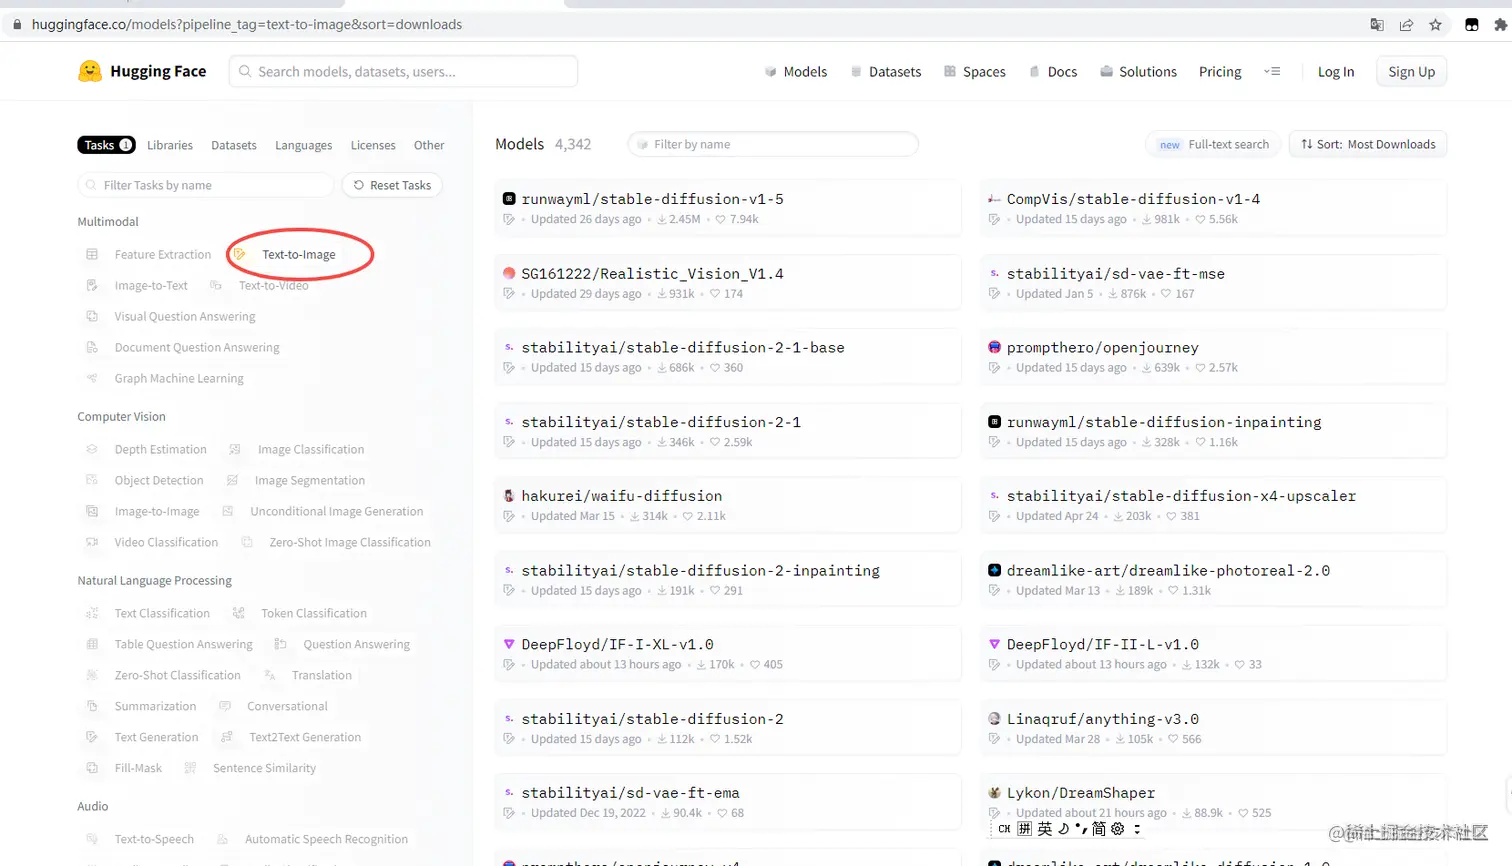Switch to the Licenses filter tab

373,145
